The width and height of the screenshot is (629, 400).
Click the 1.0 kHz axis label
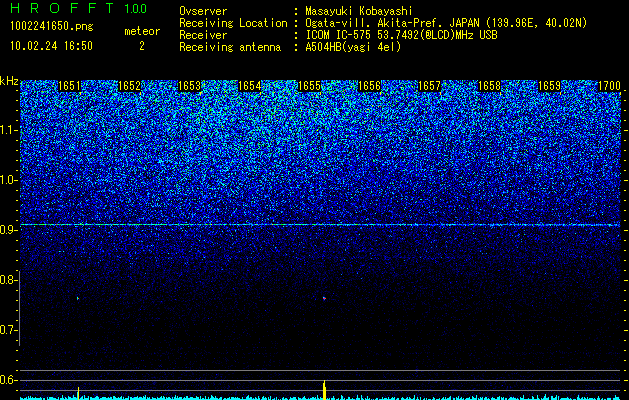[7, 180]
